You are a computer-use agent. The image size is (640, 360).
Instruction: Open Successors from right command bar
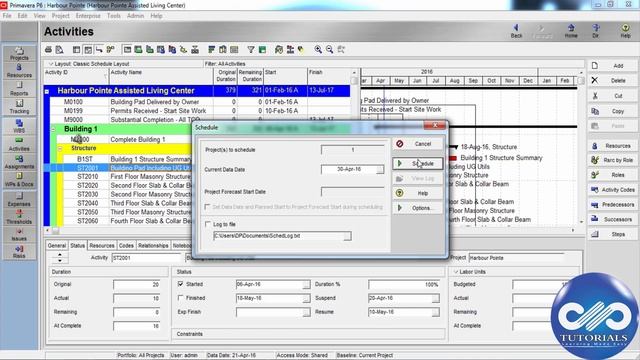tap(612, 219)
